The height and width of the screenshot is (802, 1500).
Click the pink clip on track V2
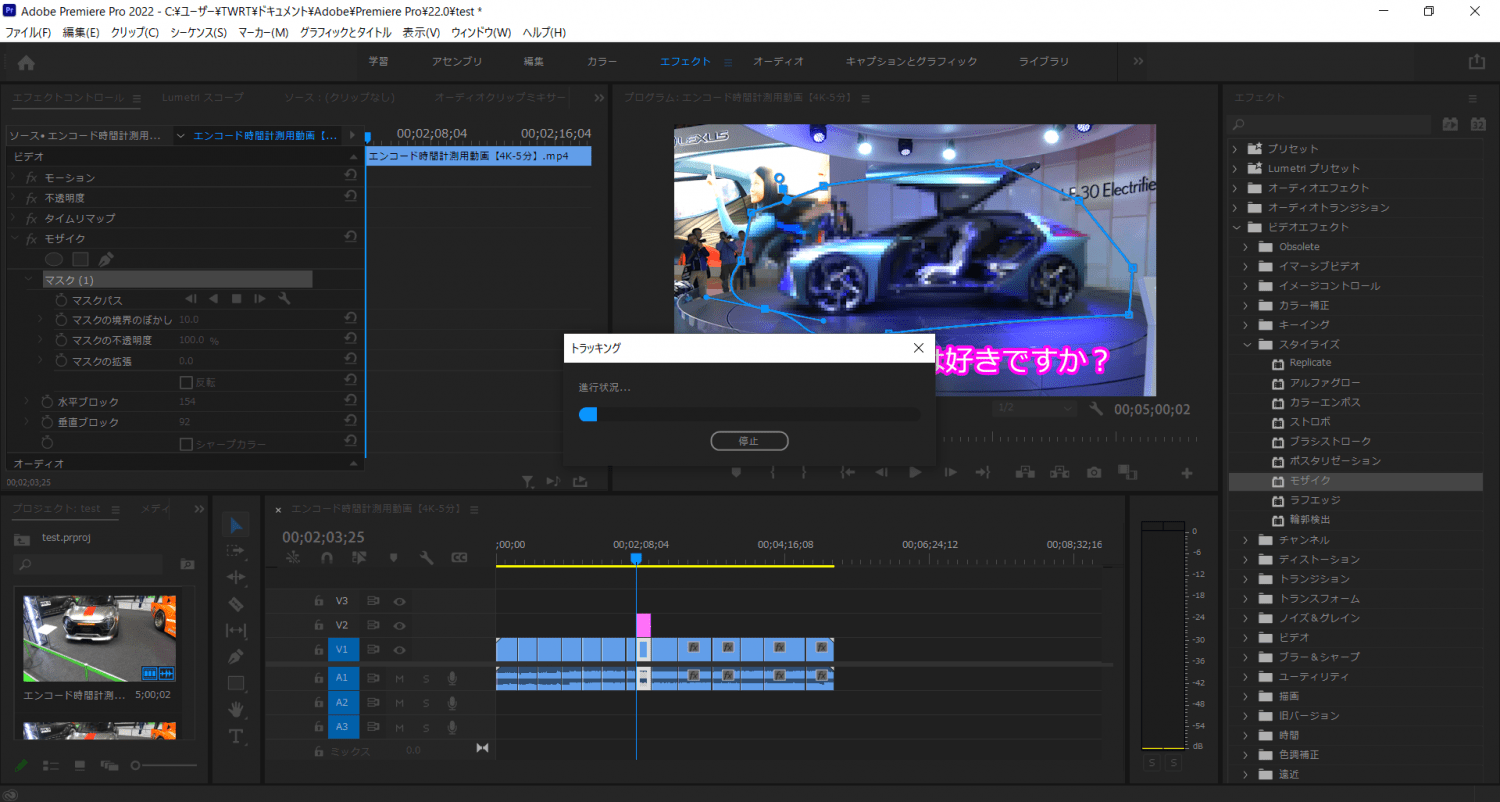(x=643, y=625)
